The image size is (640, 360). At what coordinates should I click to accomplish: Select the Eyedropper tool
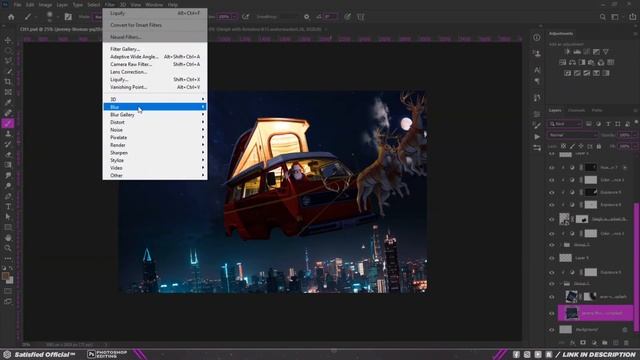pyautogui.click(x=8, y=102)
